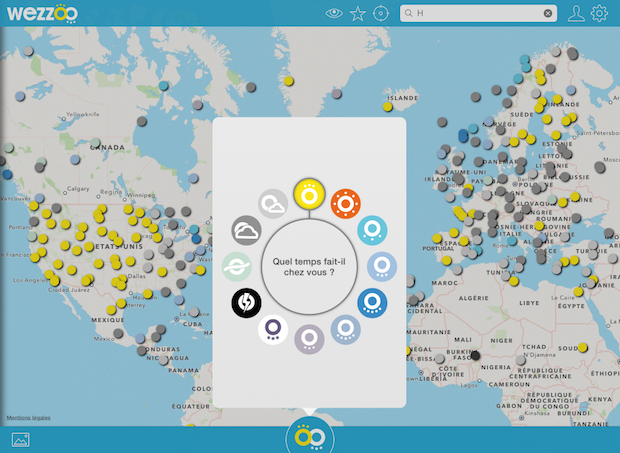Viewport: 620px width, 453px height.
Task: Choose the black thunderstorm lightning icon
Action: [247, 302]
